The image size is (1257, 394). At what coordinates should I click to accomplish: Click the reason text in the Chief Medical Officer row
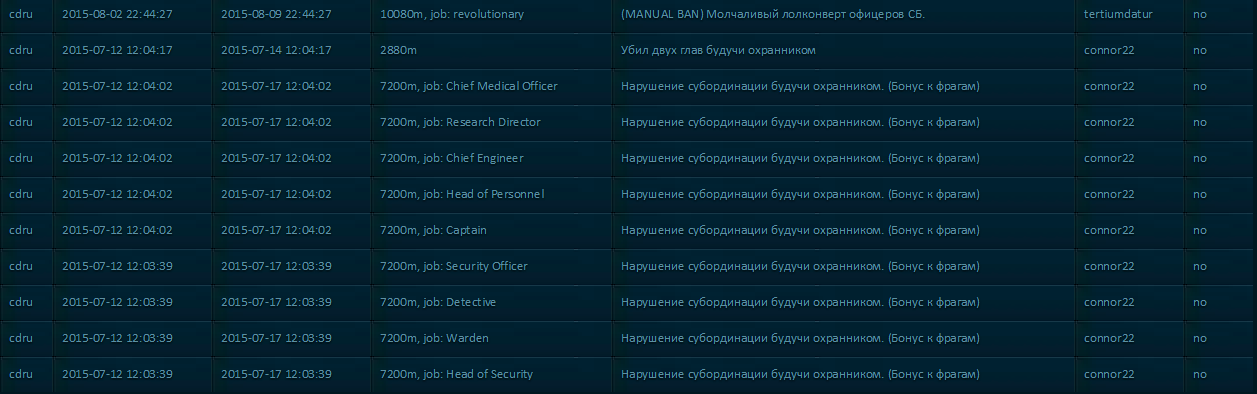pos(800,86)
